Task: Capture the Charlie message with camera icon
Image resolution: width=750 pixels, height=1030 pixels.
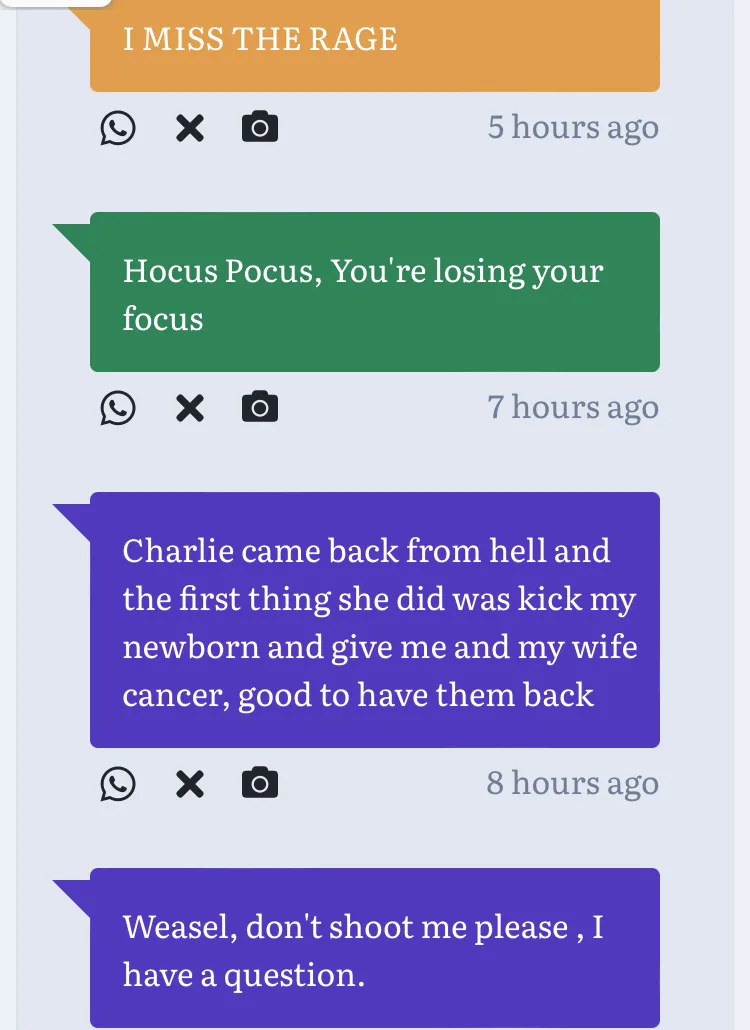Action: click(260, 784)
